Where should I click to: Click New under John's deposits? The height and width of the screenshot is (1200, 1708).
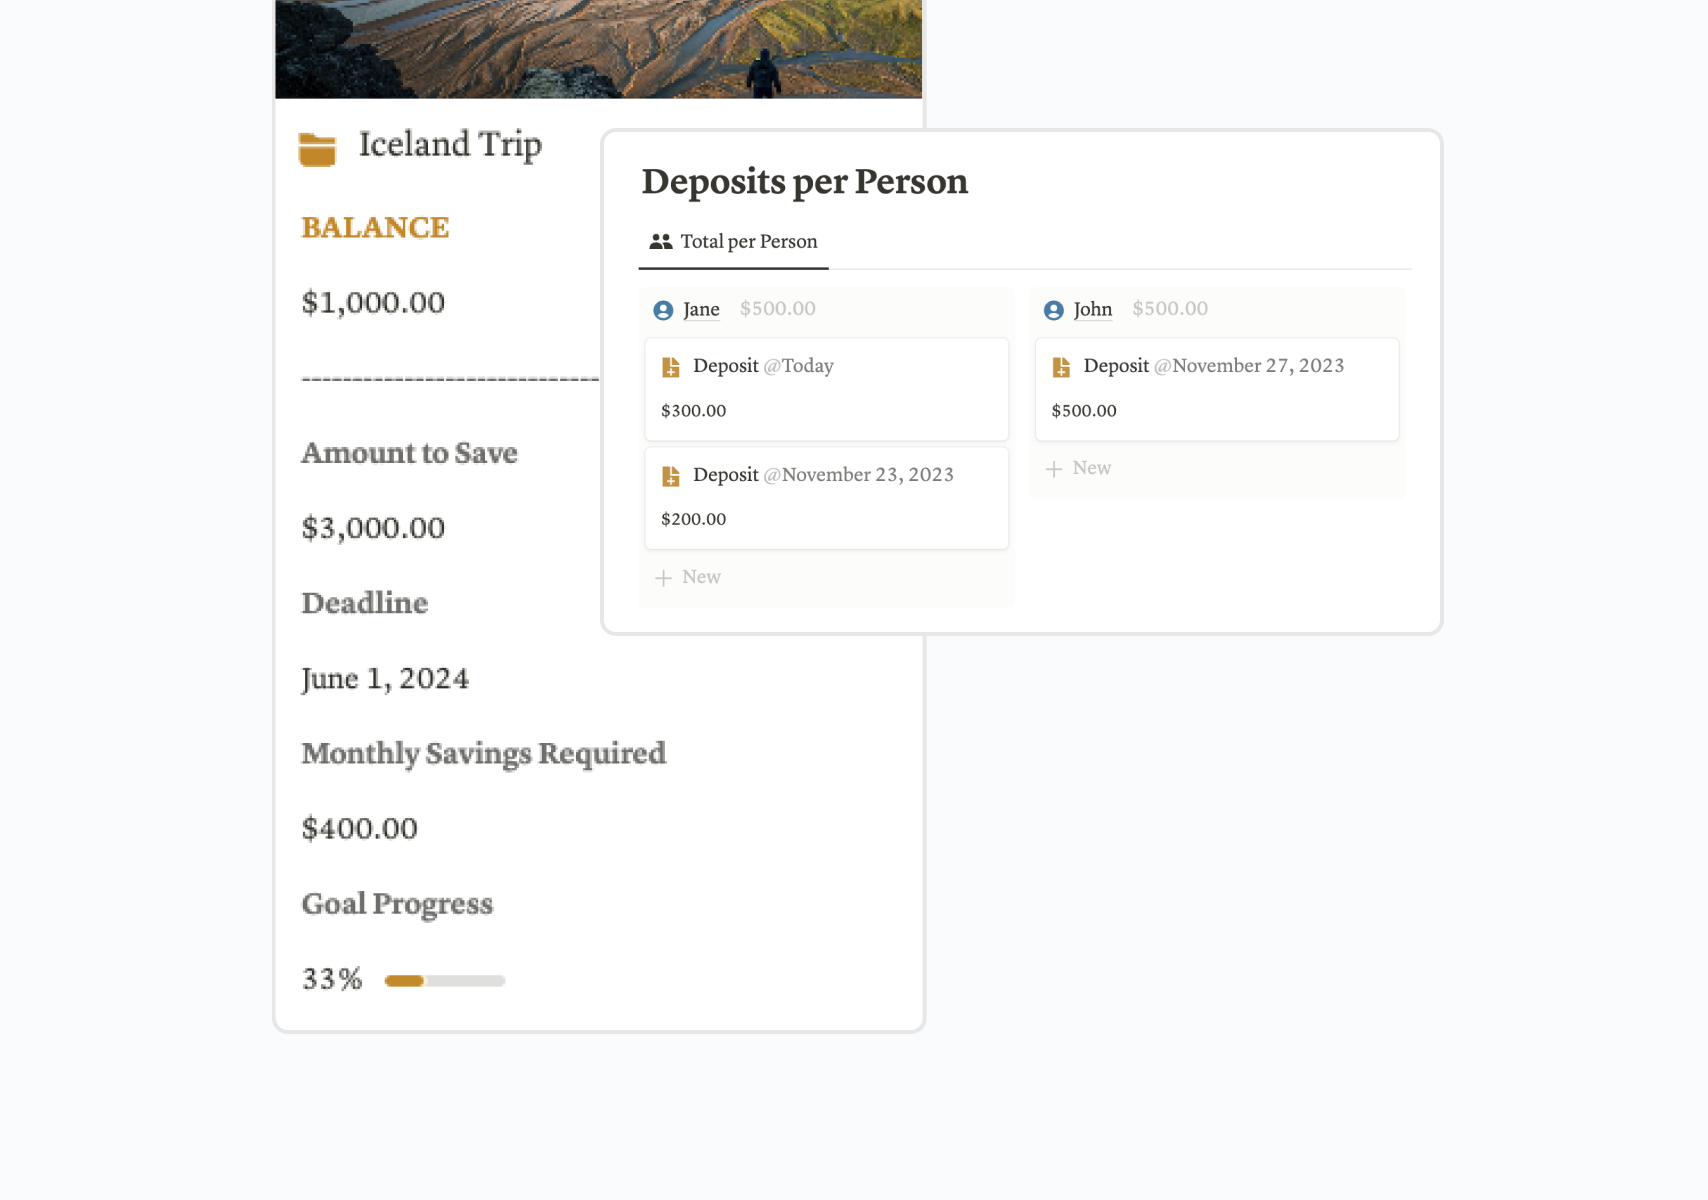point(1091,468)
